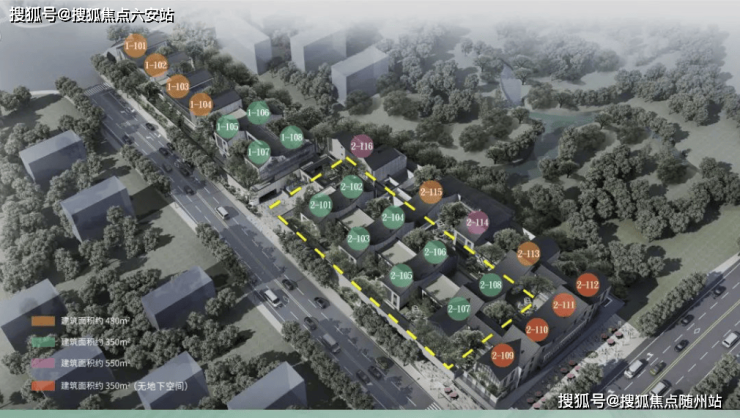Click the red 2-109 building marker
The image size is (740, 418).
tap(502, 355)
